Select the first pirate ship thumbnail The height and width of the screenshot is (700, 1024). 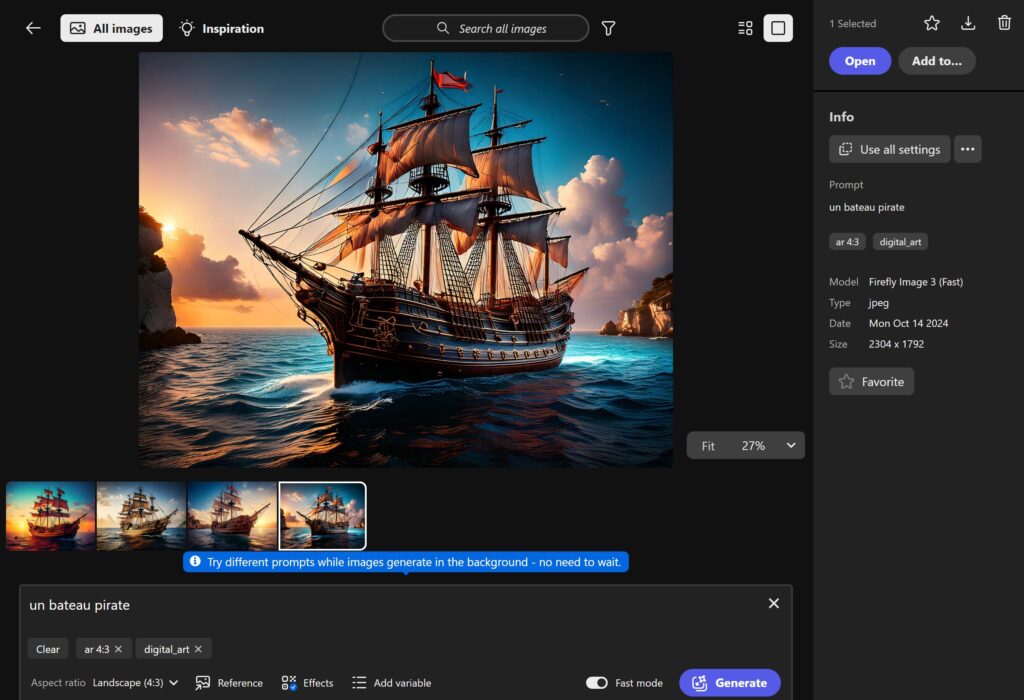click(x=50, y=515)
